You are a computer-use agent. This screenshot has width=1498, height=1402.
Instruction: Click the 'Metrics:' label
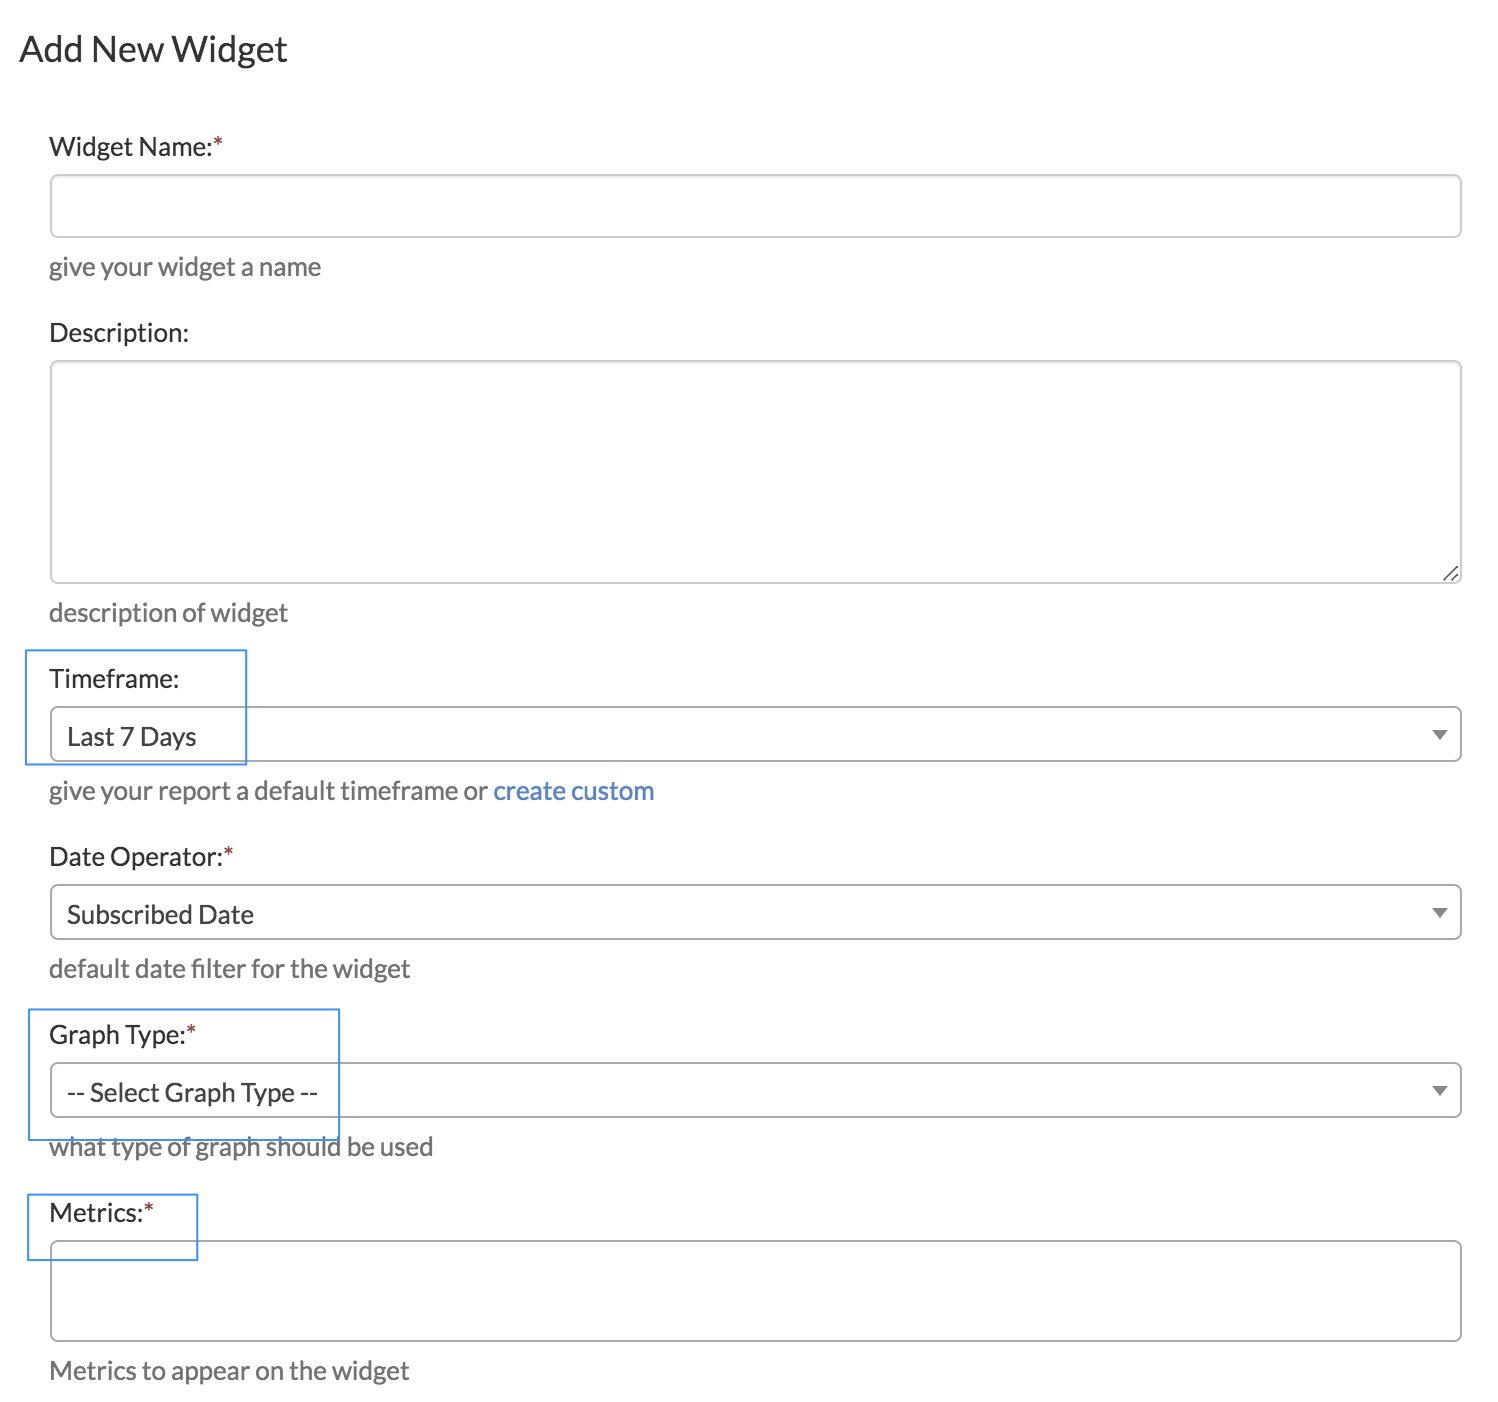(x=96, y=1213)
